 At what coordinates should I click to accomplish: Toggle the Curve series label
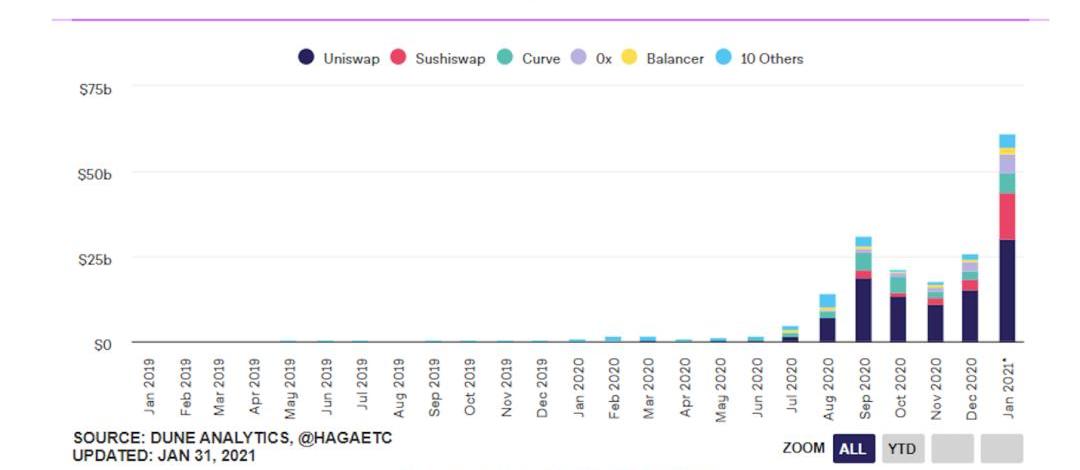click(x=541, y=59)
